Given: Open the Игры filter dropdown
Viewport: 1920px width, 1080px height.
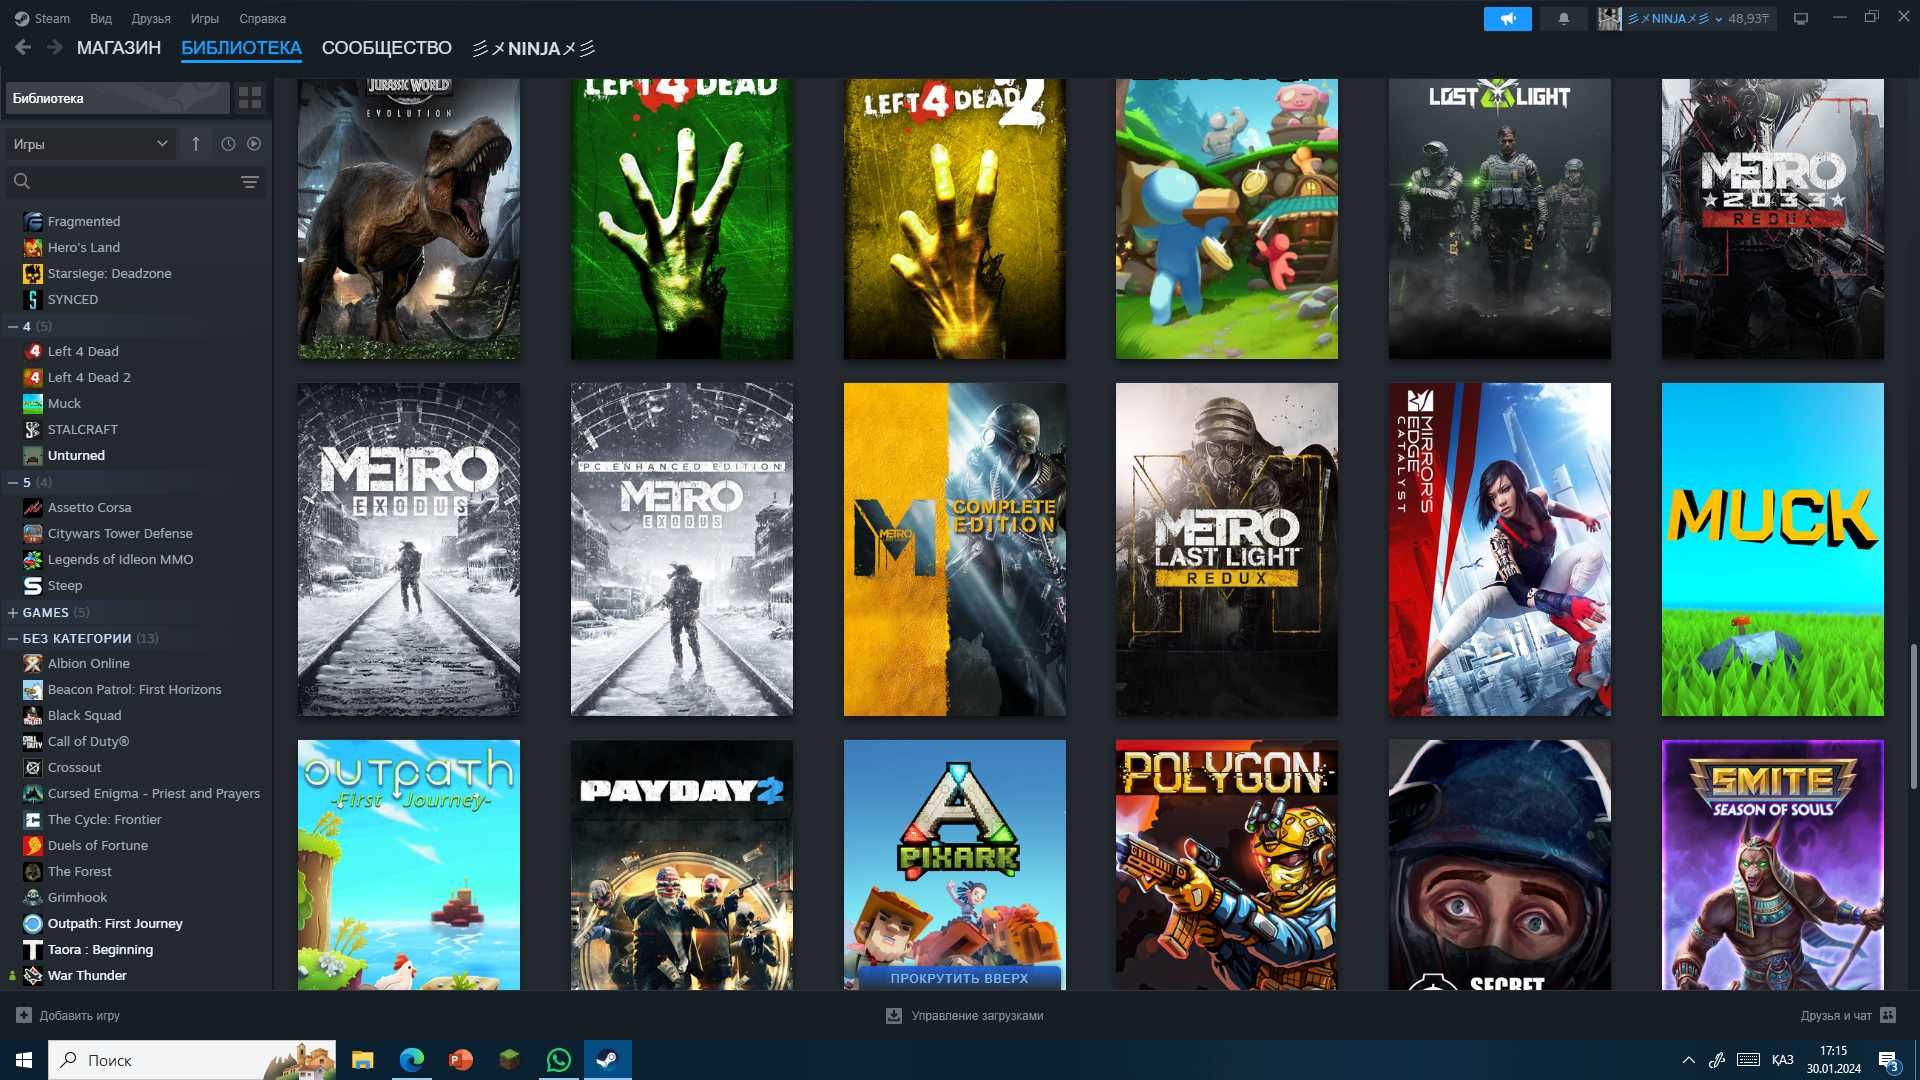Looking at the screenshot, I should coord(91,144).
